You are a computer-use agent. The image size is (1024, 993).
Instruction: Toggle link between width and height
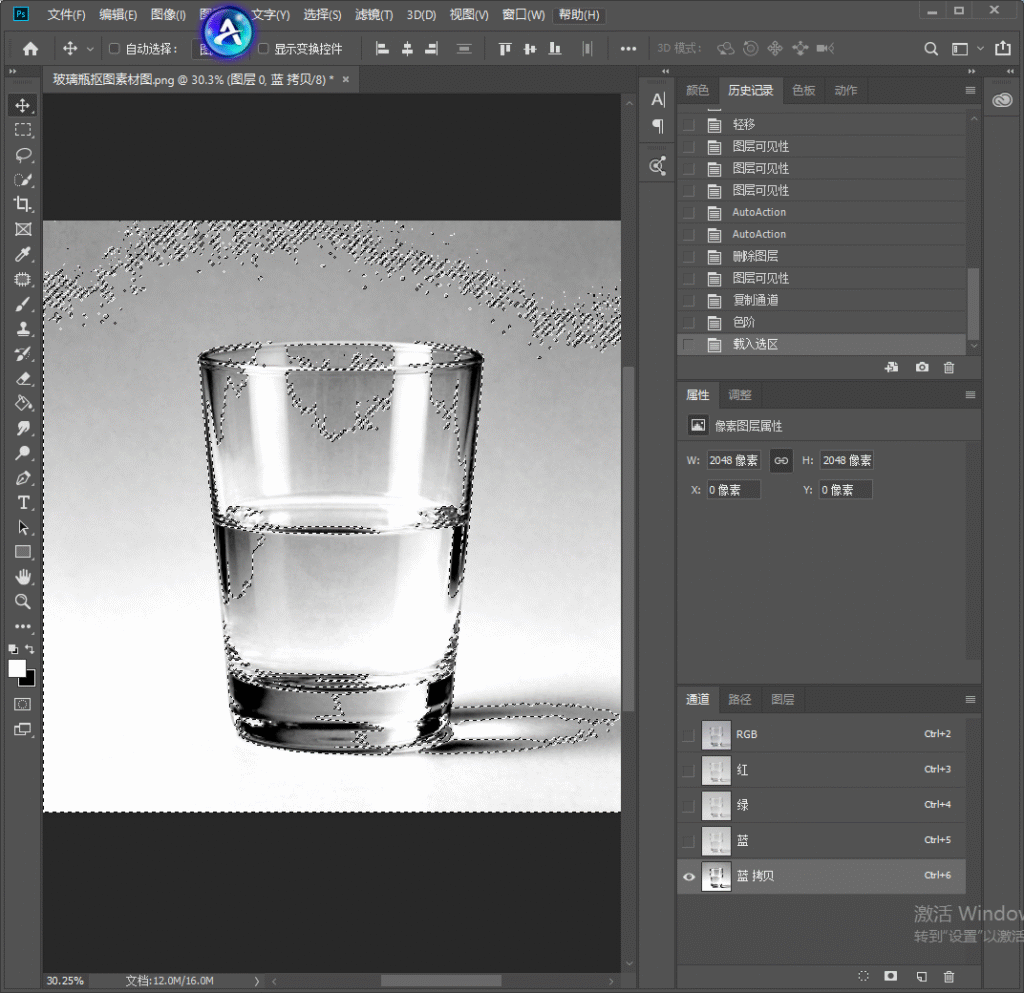(781, 460)
